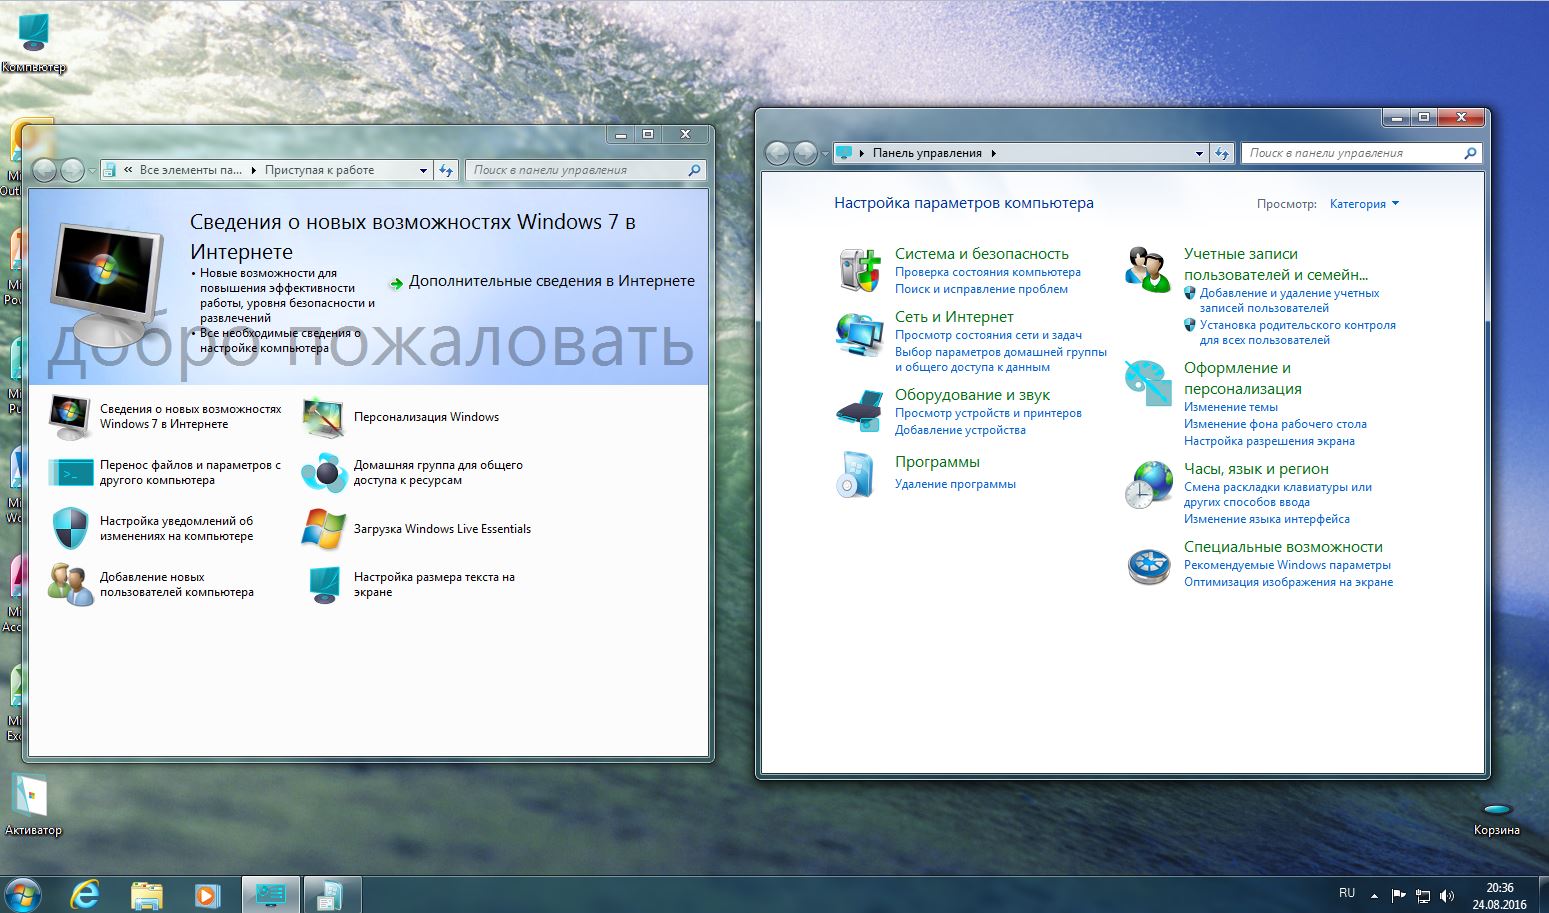The width and height of the screenshot is (1549, 913).
Task: Open Установка родительского контроля link
Action: point(1298,332)
